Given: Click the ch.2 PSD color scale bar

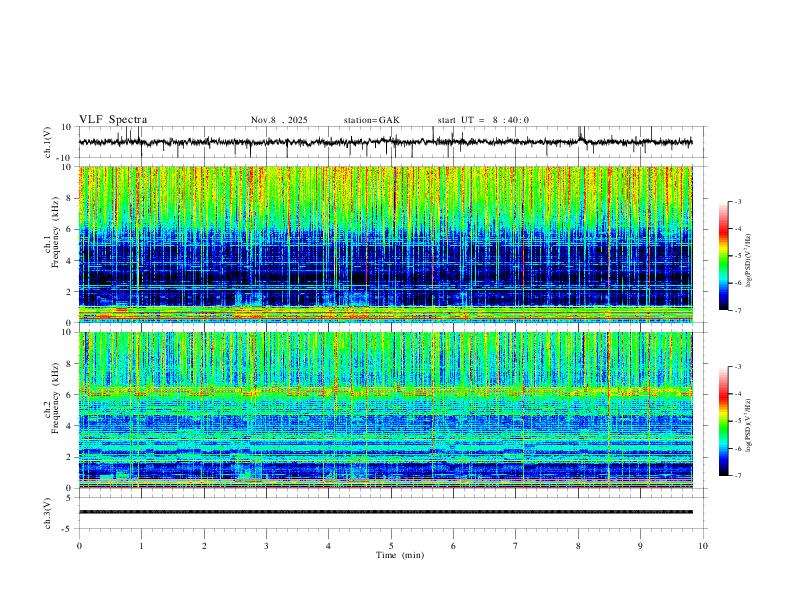Looking at the screenshot, I should (723, 421).
